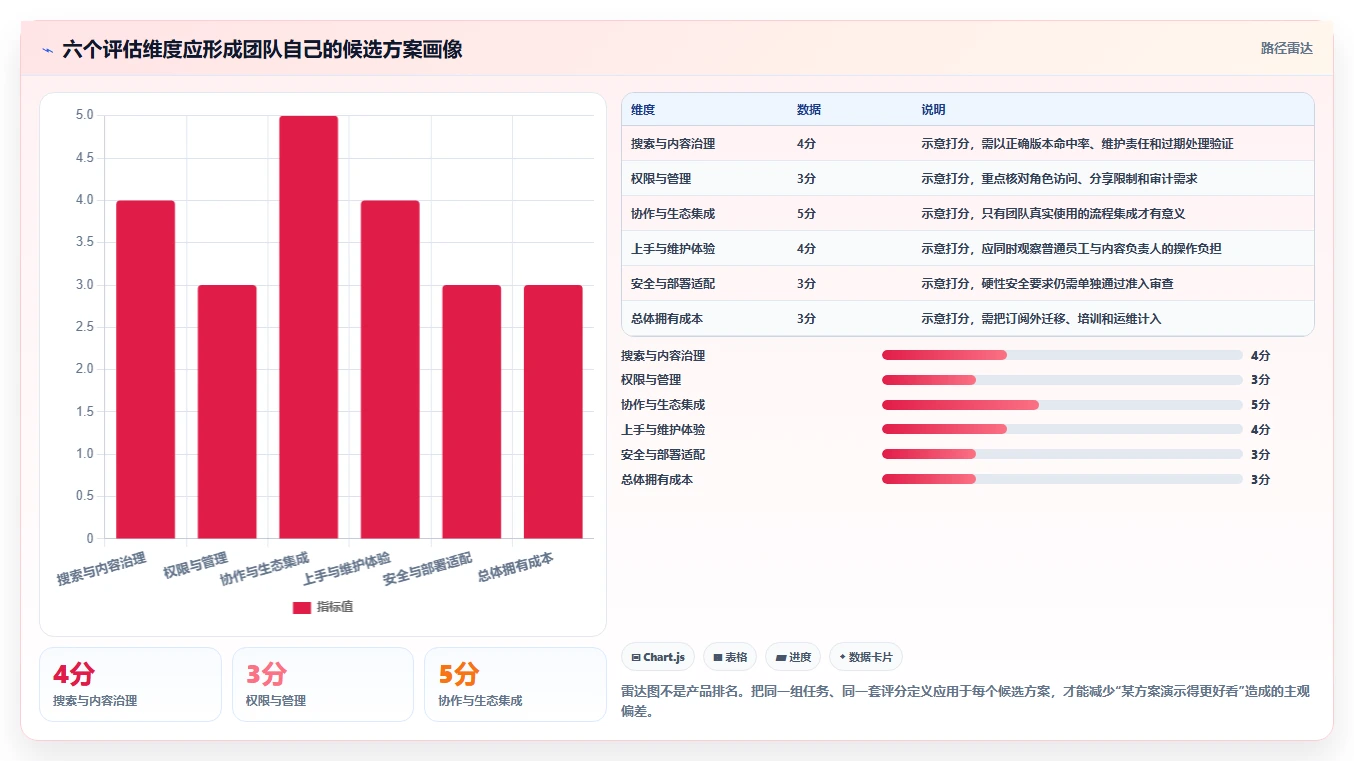Click the 5.0 tick on the chart's y-axis

[84, 115]
